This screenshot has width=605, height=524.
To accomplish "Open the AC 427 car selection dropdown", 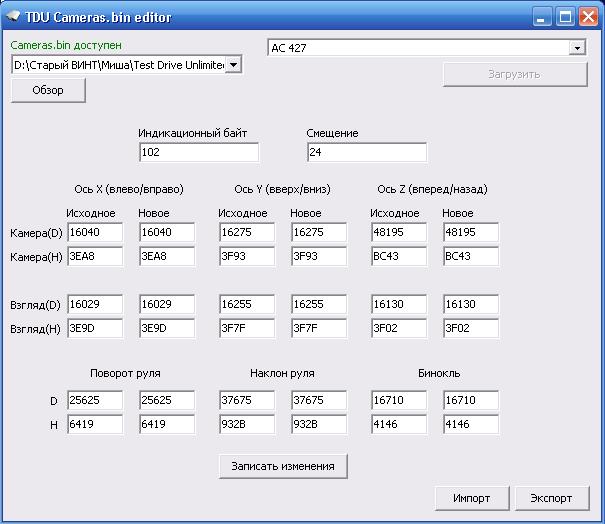I will (578, 48).
